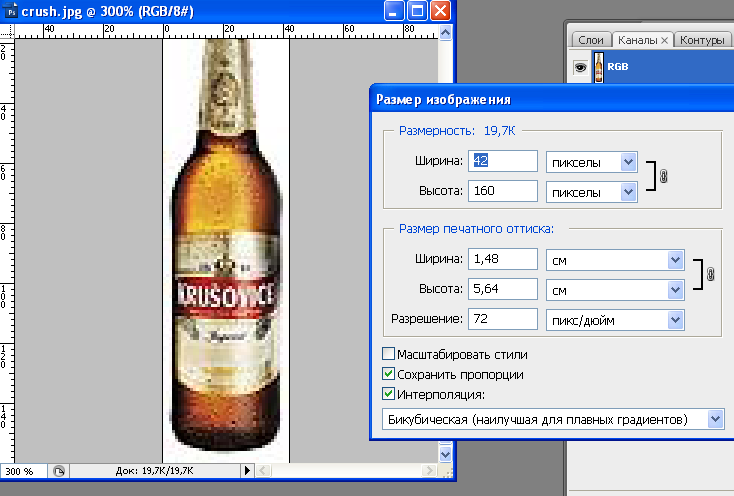Select the RGB channel thumbnail
The height and width of the screenshot is (496, 734).
599,67
